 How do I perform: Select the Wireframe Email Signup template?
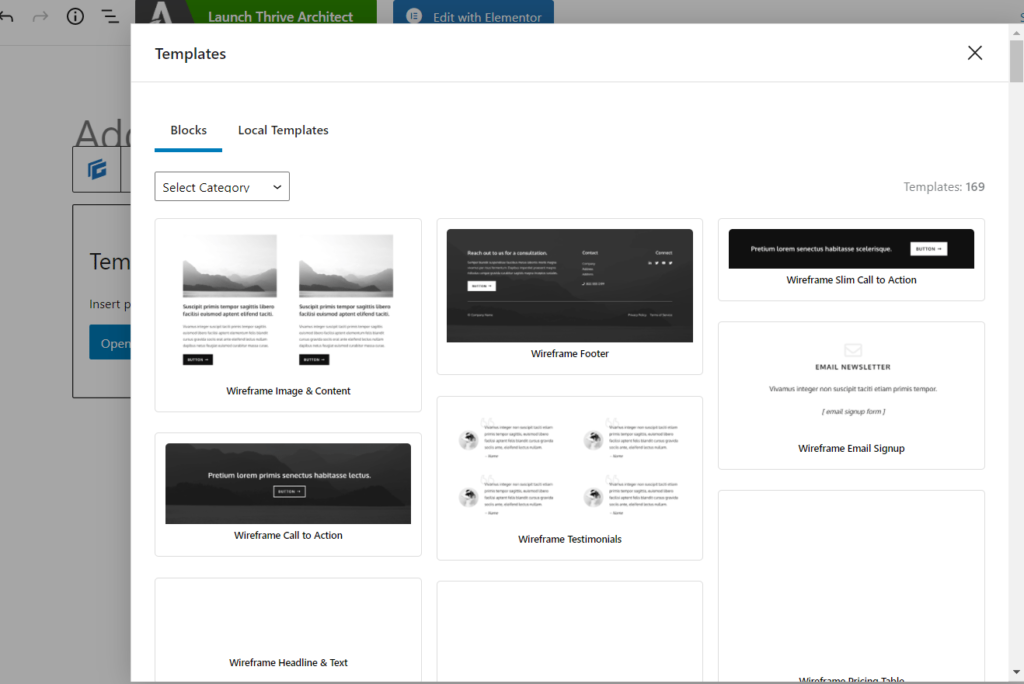(x=851, y=394)
